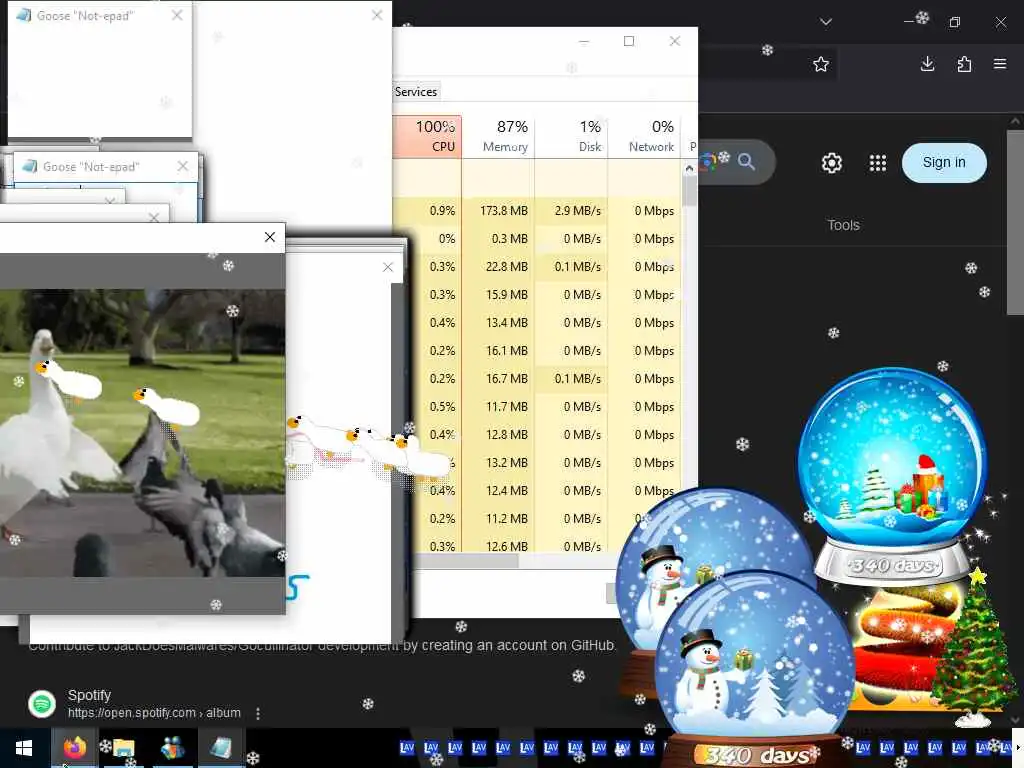
Task: Select the 16.7 MB memory cell
Action: (x=498, y=379)
